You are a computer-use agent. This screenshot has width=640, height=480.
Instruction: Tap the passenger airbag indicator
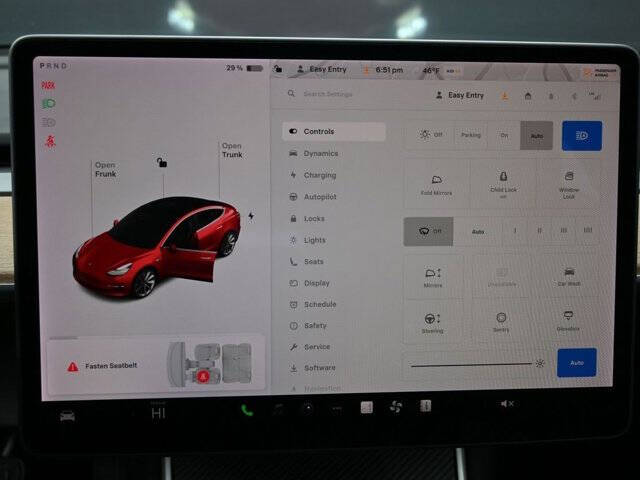(x=601, y=73)
